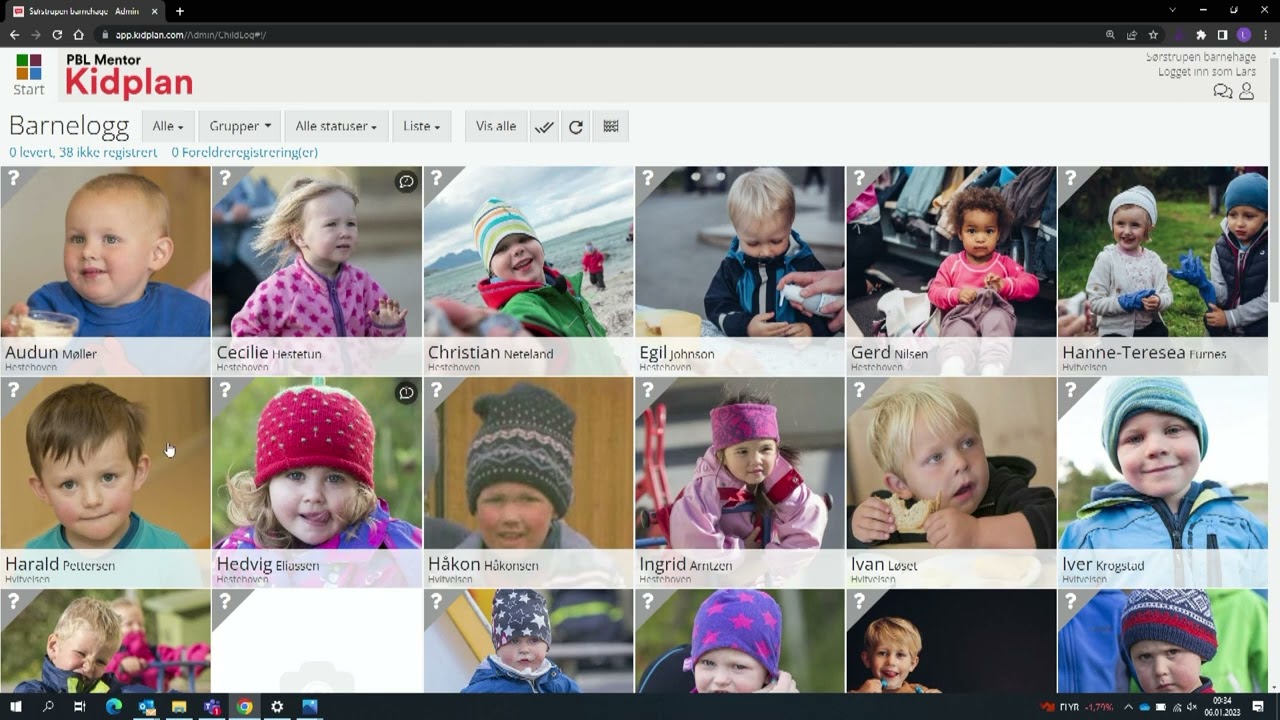Viewport: 1280px width, 720px height.
Task: Click question mark status on Audun's card
Action: [14, 178]
